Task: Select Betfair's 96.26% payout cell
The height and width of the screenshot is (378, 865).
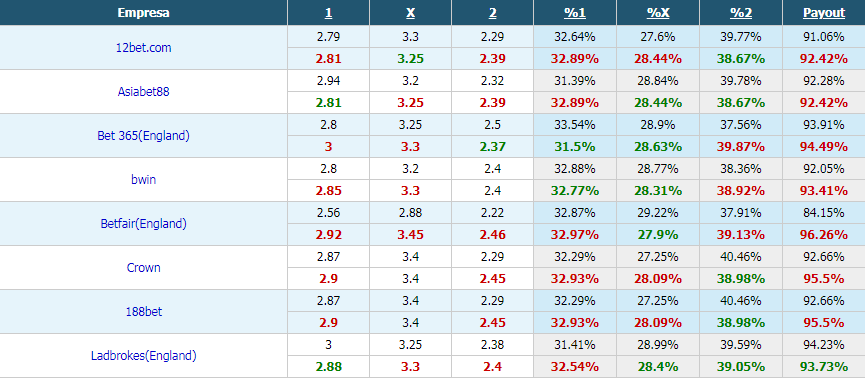Action: tap(824, 235)
